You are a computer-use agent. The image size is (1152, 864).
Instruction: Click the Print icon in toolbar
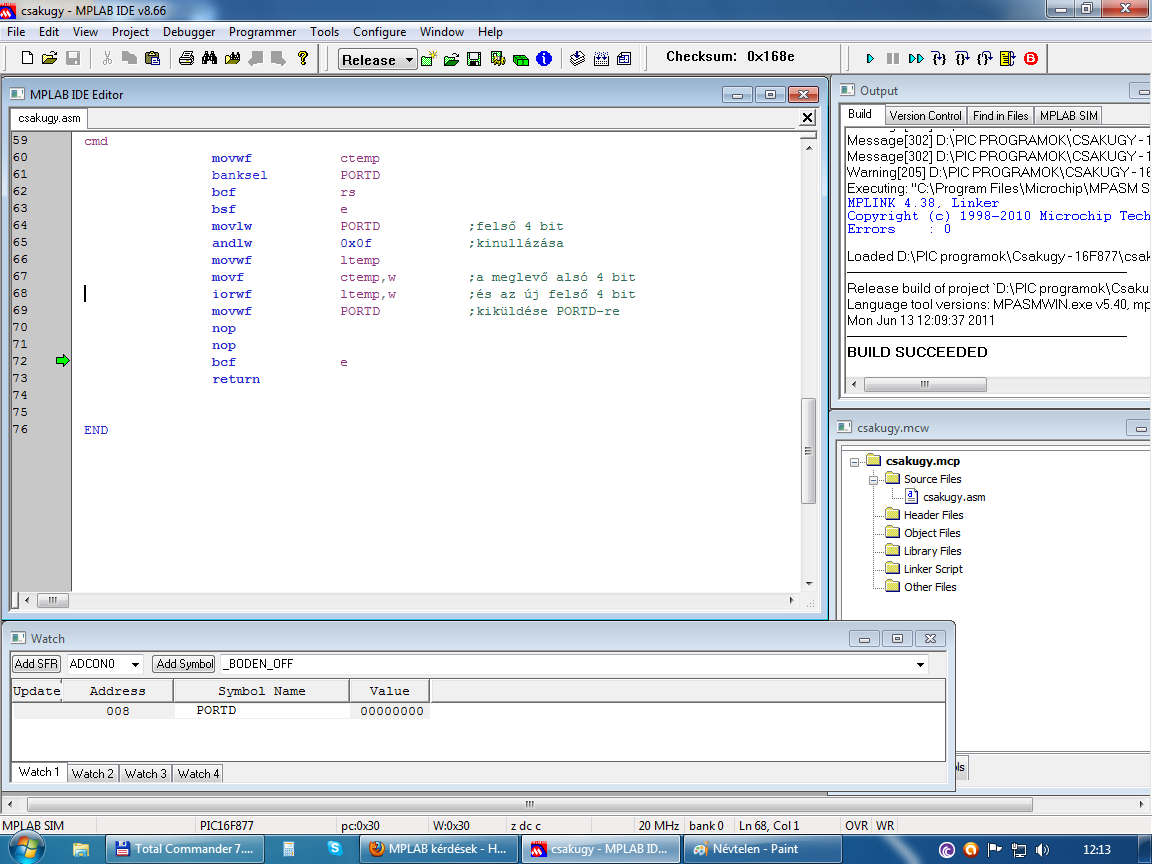click(186, 59)
